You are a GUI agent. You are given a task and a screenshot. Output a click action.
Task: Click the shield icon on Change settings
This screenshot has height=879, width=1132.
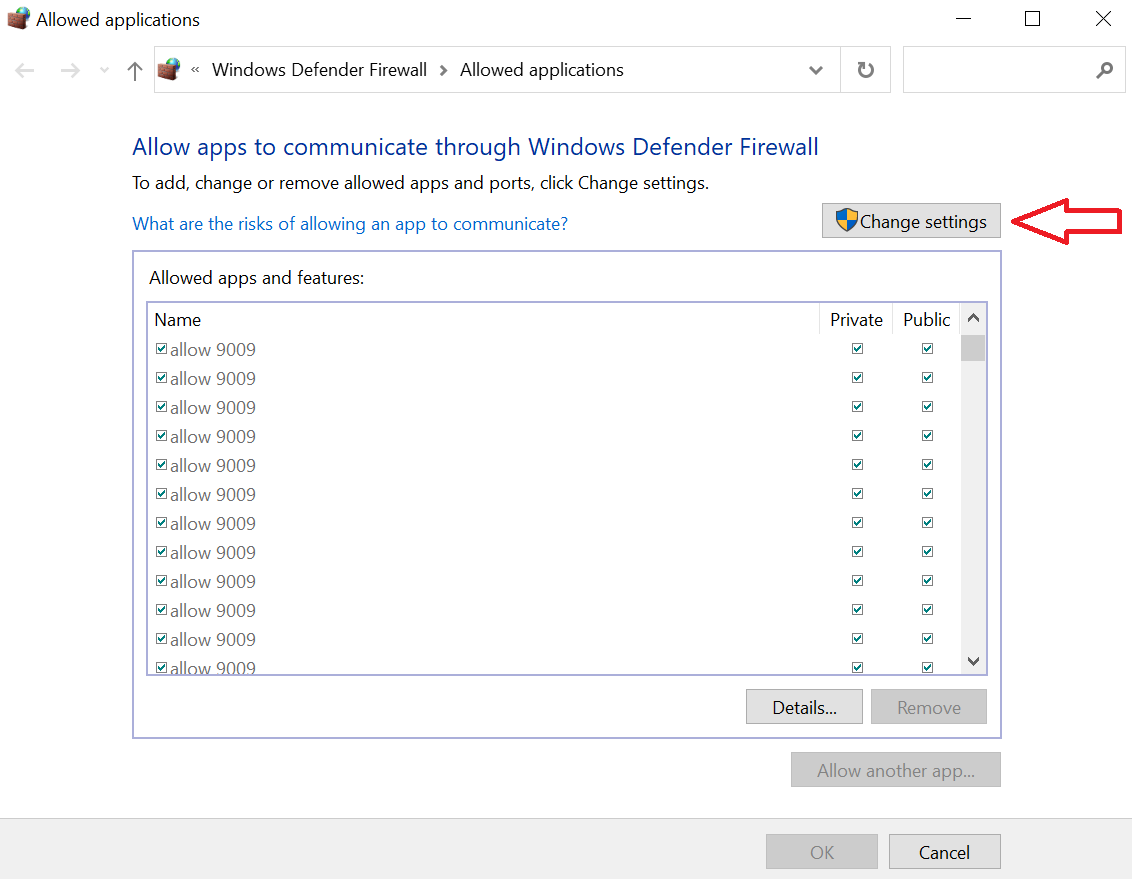coord(846,220)
